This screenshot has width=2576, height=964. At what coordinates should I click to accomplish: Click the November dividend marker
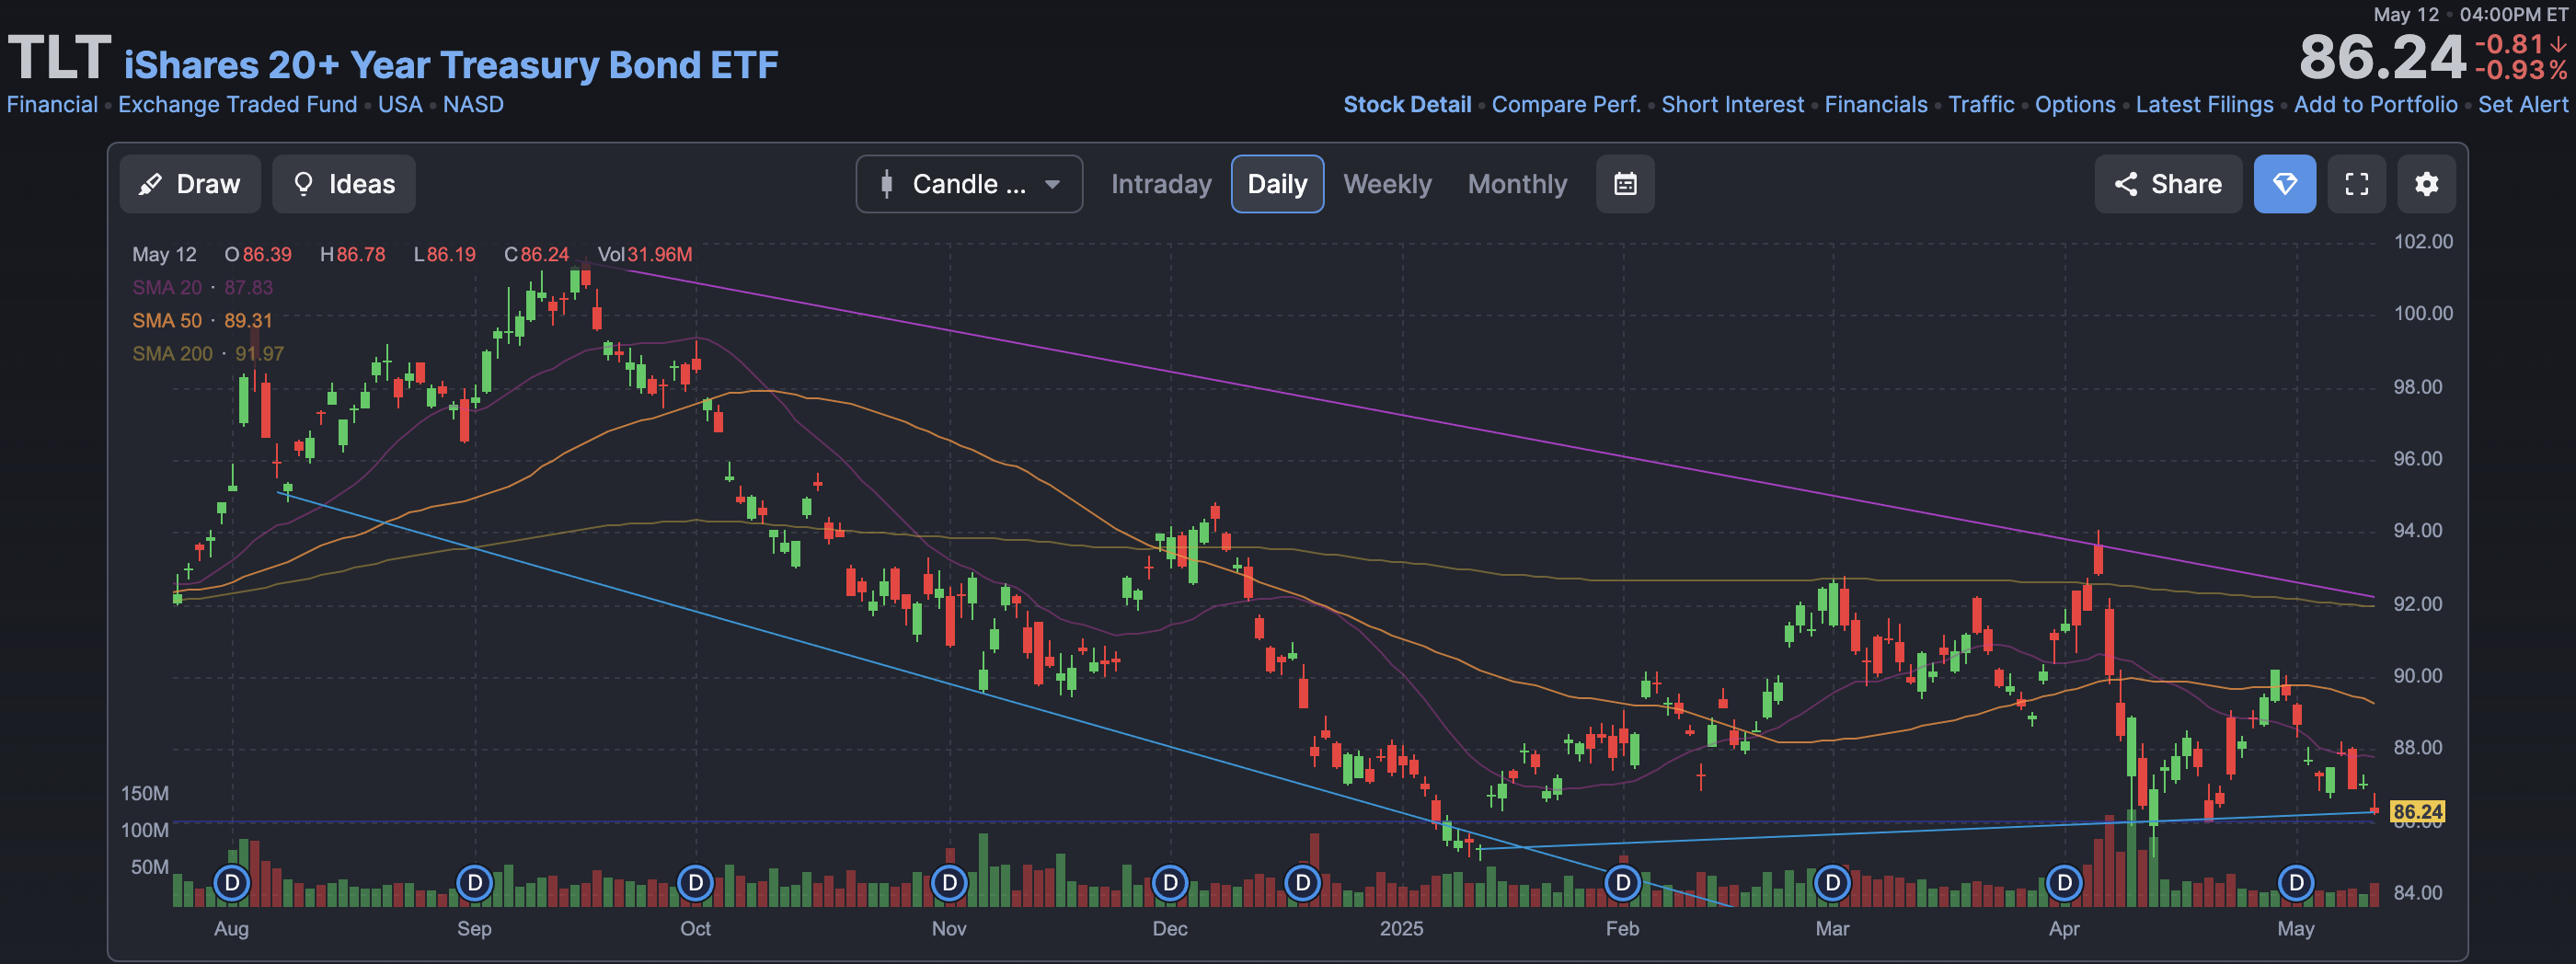(949, 883)
